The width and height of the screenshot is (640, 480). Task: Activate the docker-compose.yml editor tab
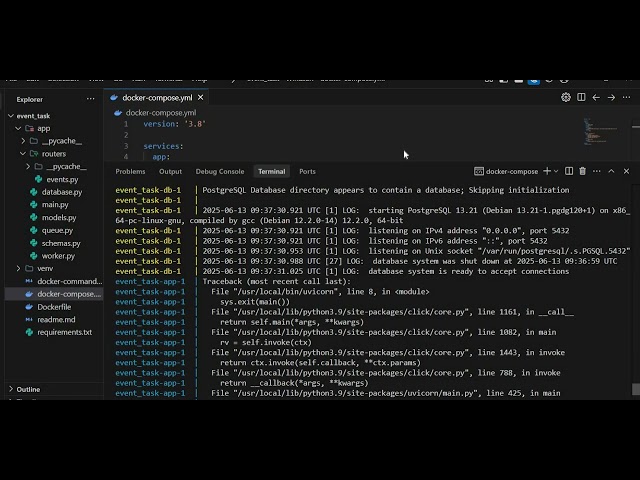point(157,98)
